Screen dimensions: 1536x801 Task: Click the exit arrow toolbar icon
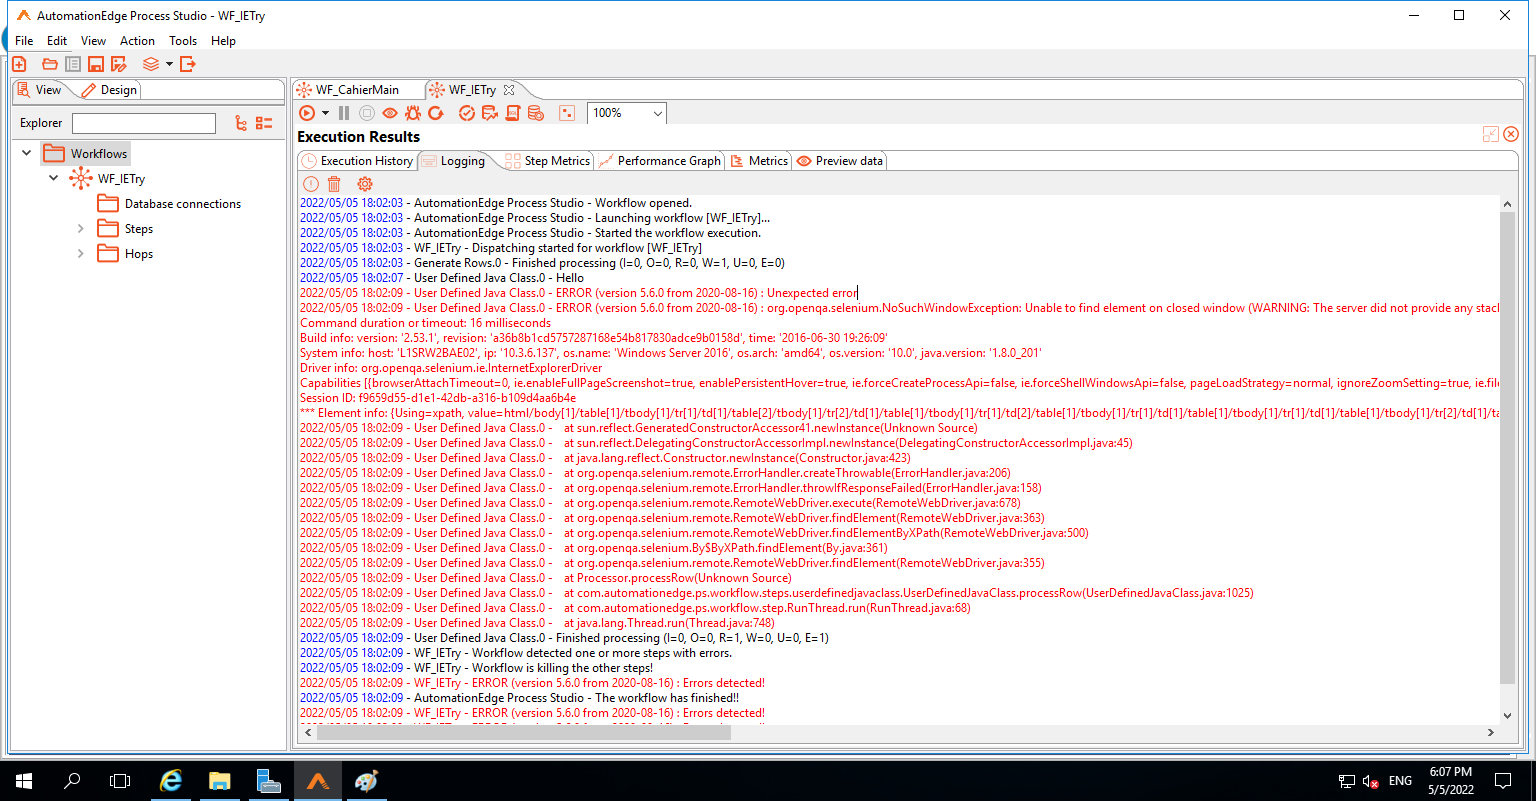tap(187, 64)
